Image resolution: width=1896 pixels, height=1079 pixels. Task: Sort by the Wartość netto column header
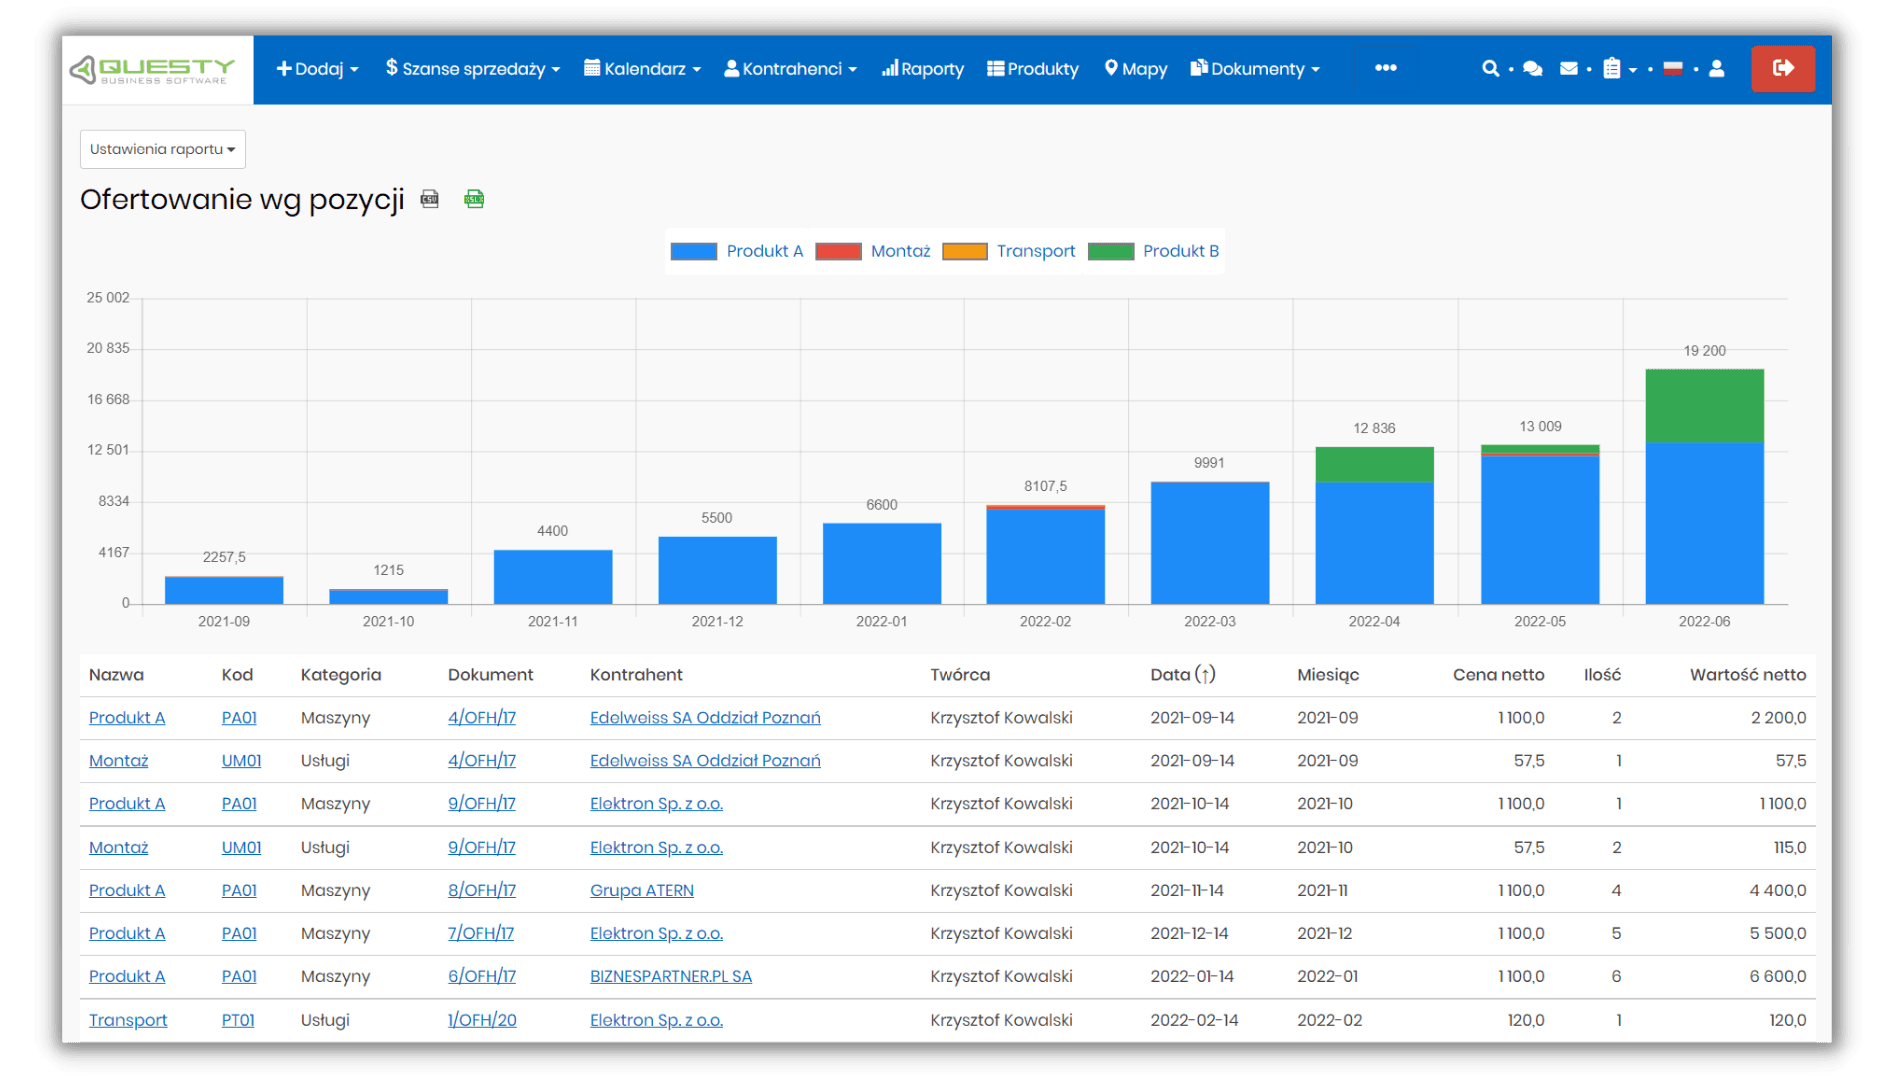1748,675
